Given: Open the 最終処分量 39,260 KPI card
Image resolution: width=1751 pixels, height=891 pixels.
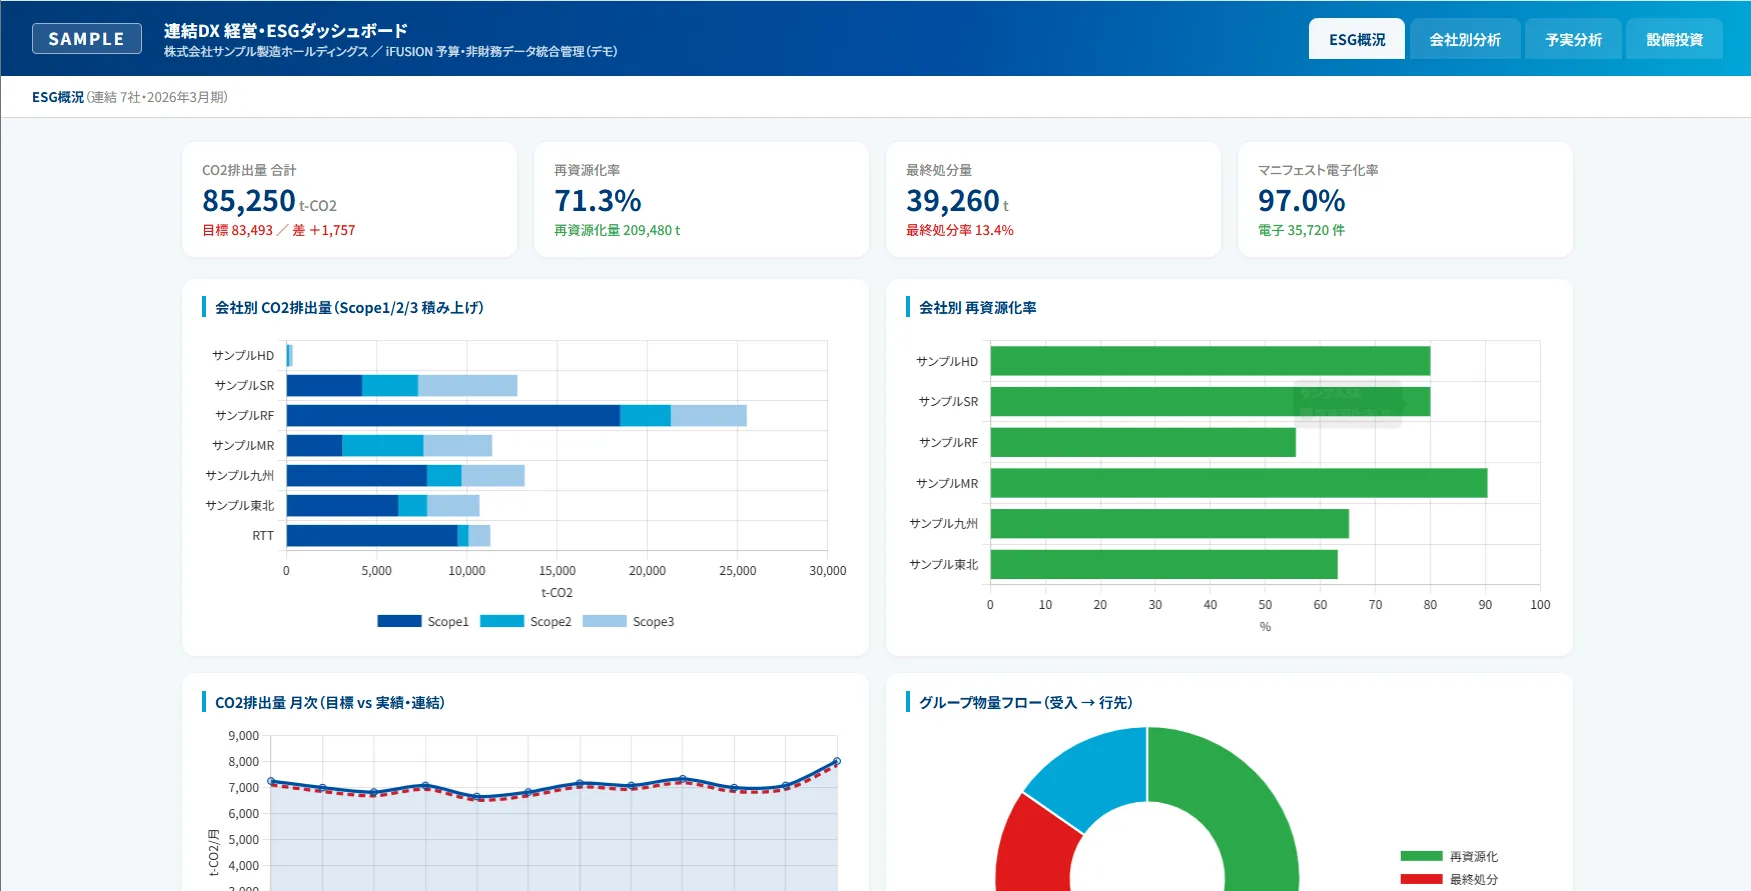Looking at the screenshot, I should click(1053, 199).
